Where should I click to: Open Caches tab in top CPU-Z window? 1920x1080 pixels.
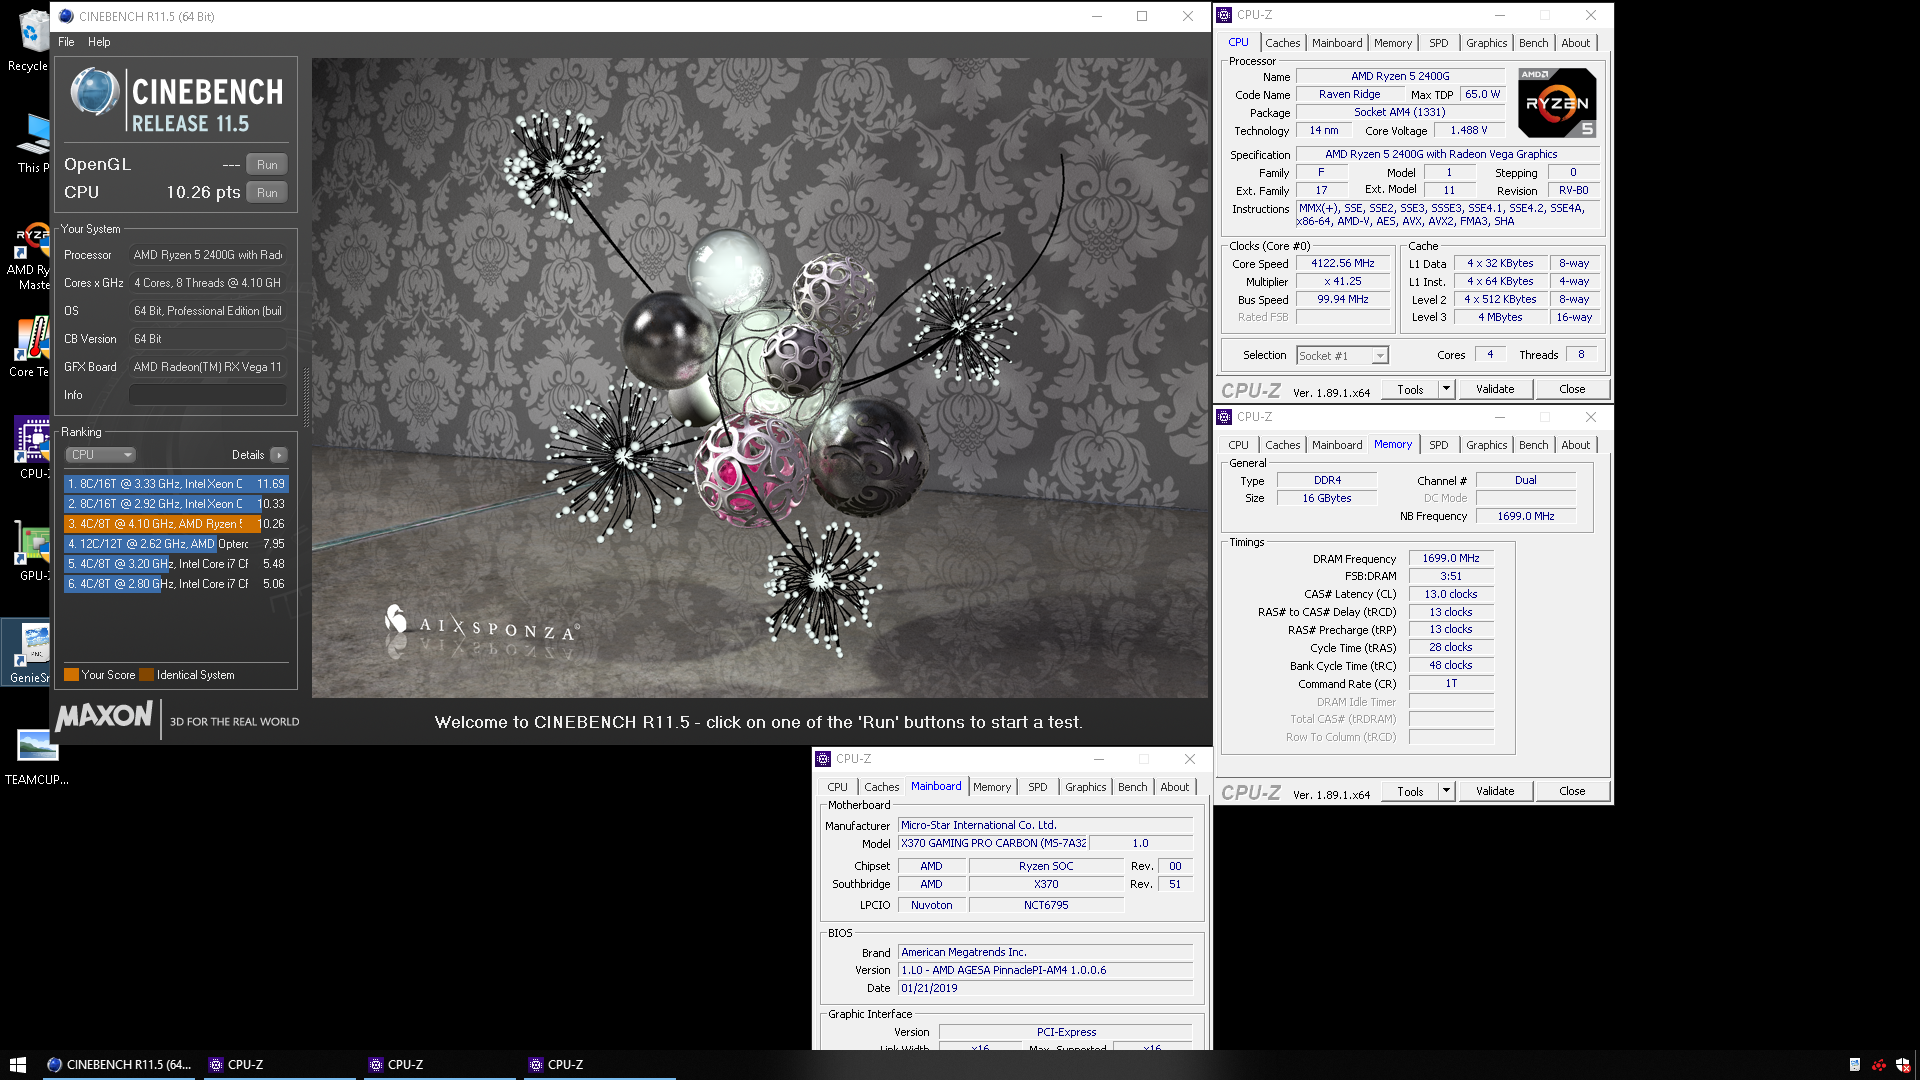pos(1283,43)
